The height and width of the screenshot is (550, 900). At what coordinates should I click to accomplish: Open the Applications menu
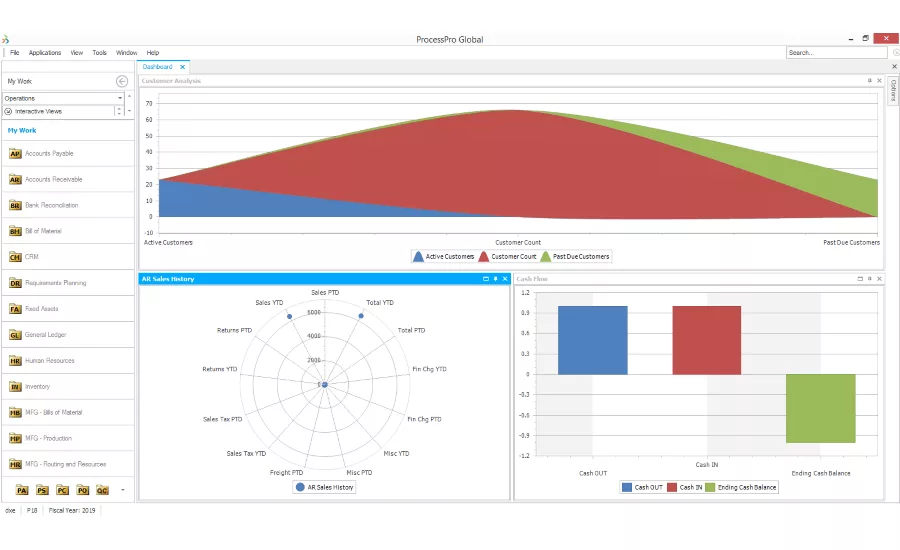click(45, 53)
